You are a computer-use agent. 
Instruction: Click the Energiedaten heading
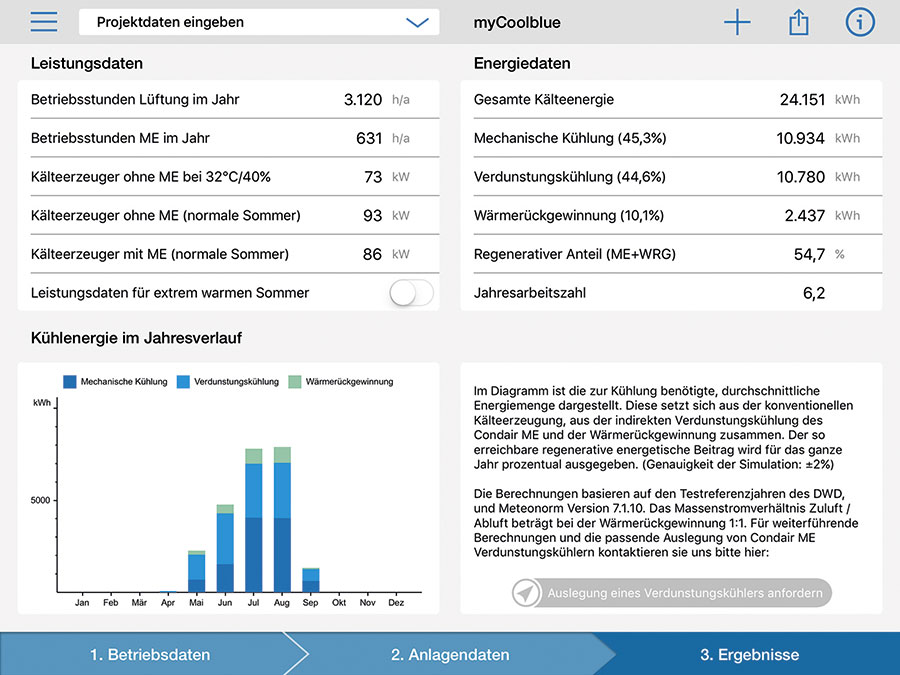point(522,63)
